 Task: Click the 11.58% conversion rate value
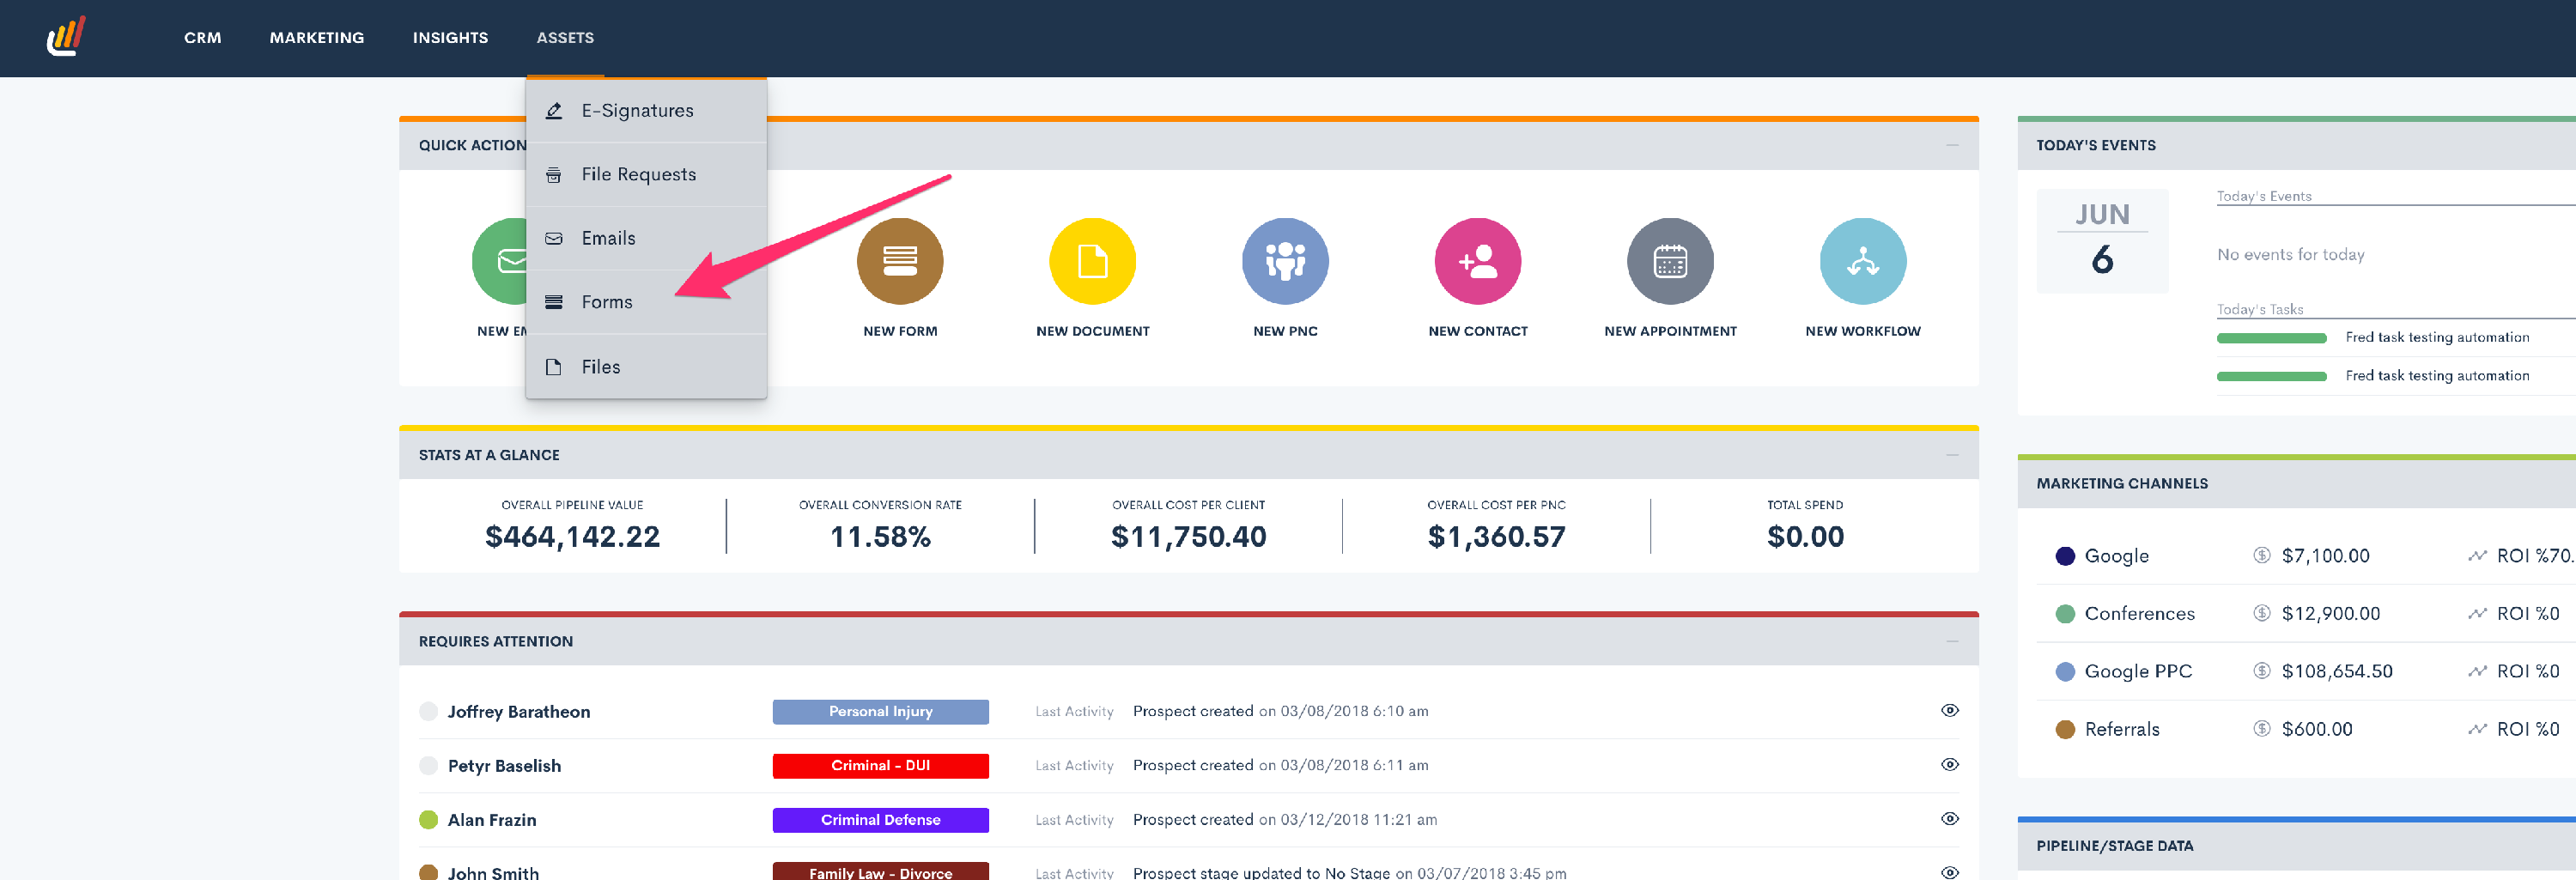[x=880, y=537]
